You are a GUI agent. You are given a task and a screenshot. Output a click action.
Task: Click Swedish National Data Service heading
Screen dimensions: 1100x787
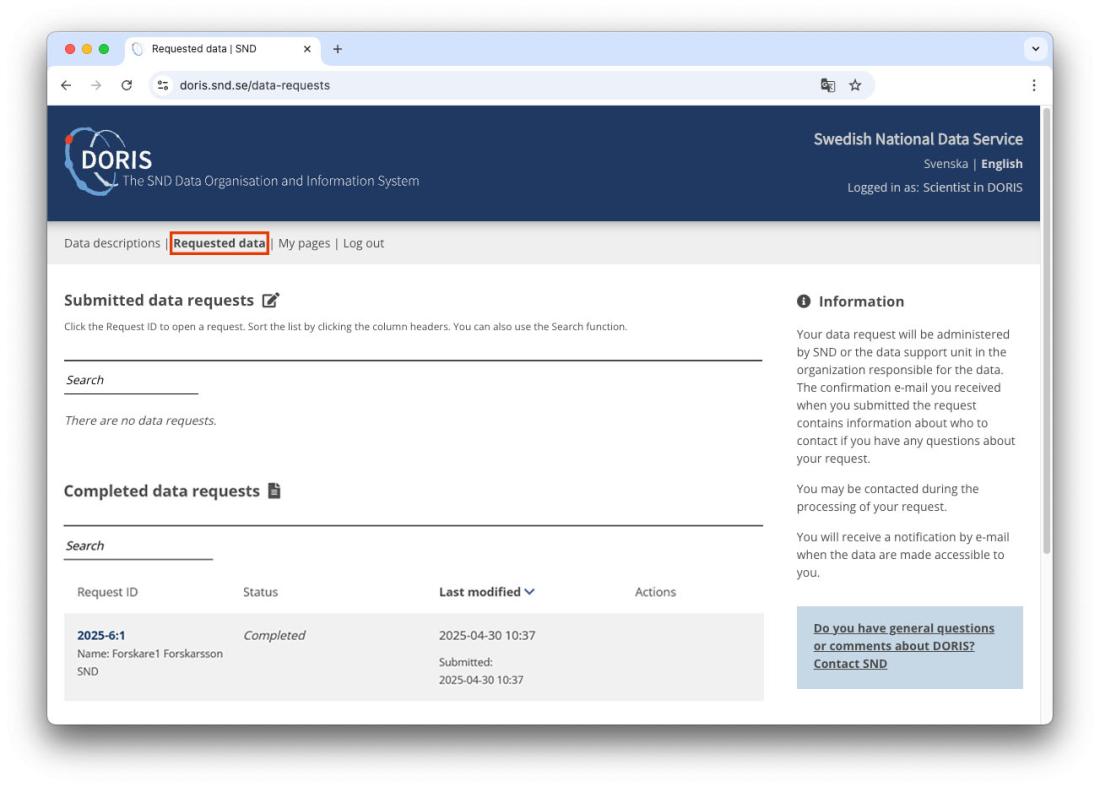pos(918,139)
